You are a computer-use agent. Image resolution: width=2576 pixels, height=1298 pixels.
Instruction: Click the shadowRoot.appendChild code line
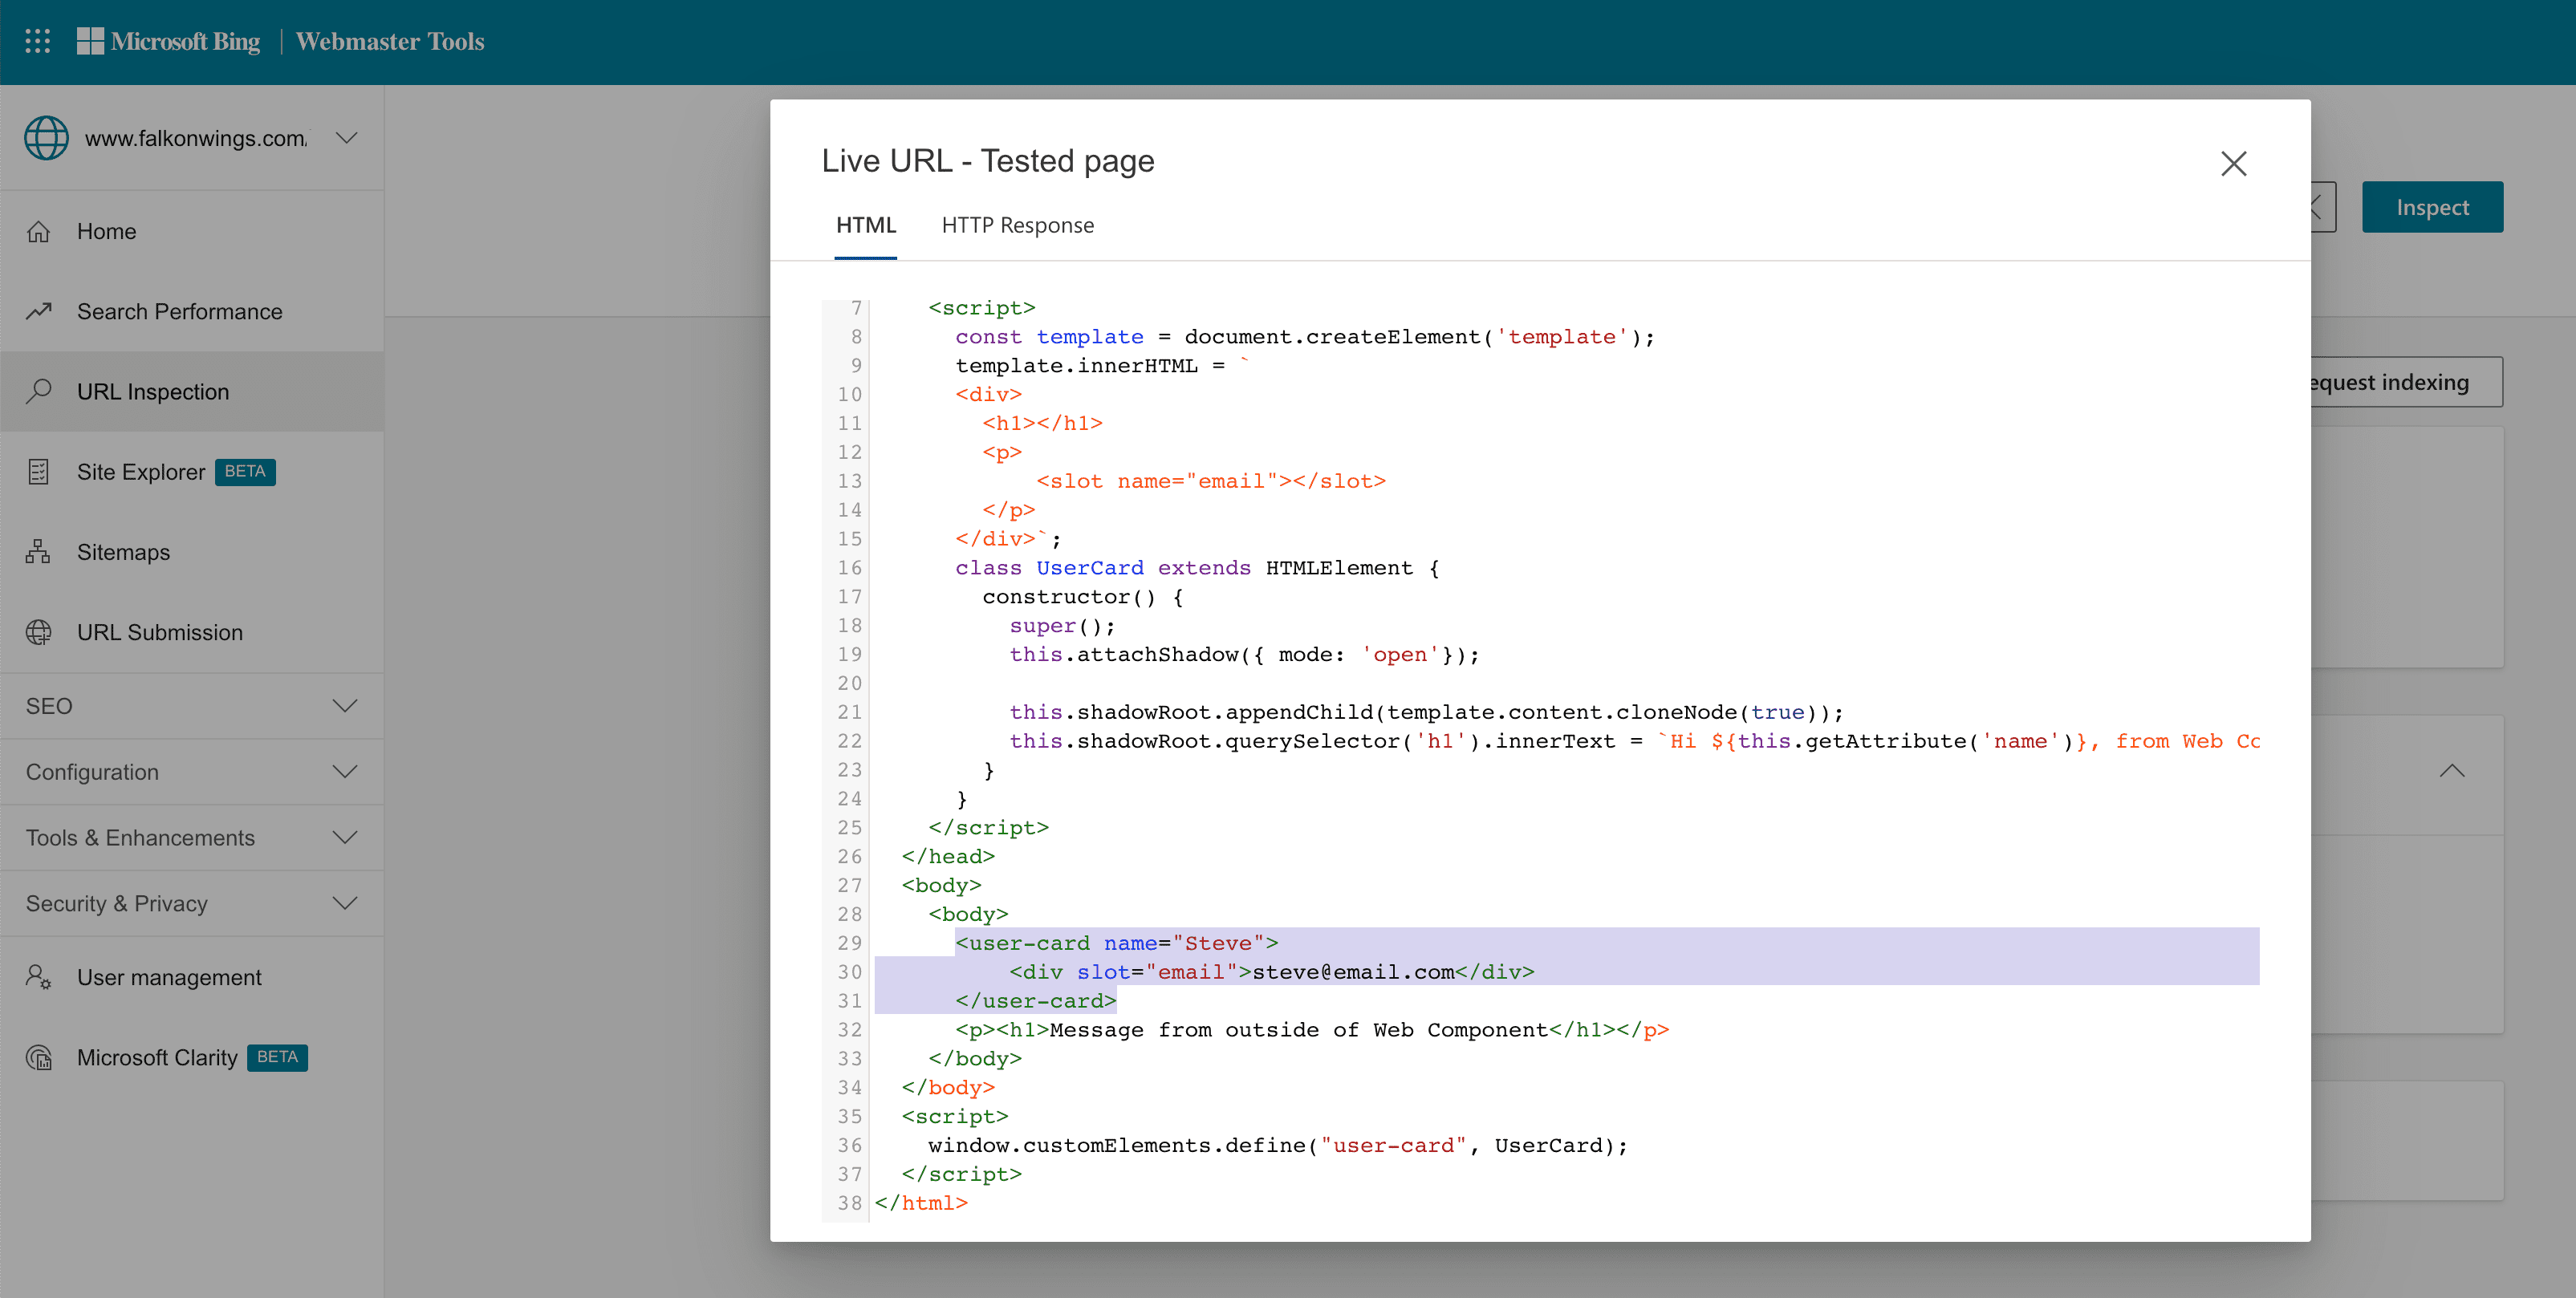1426,712
